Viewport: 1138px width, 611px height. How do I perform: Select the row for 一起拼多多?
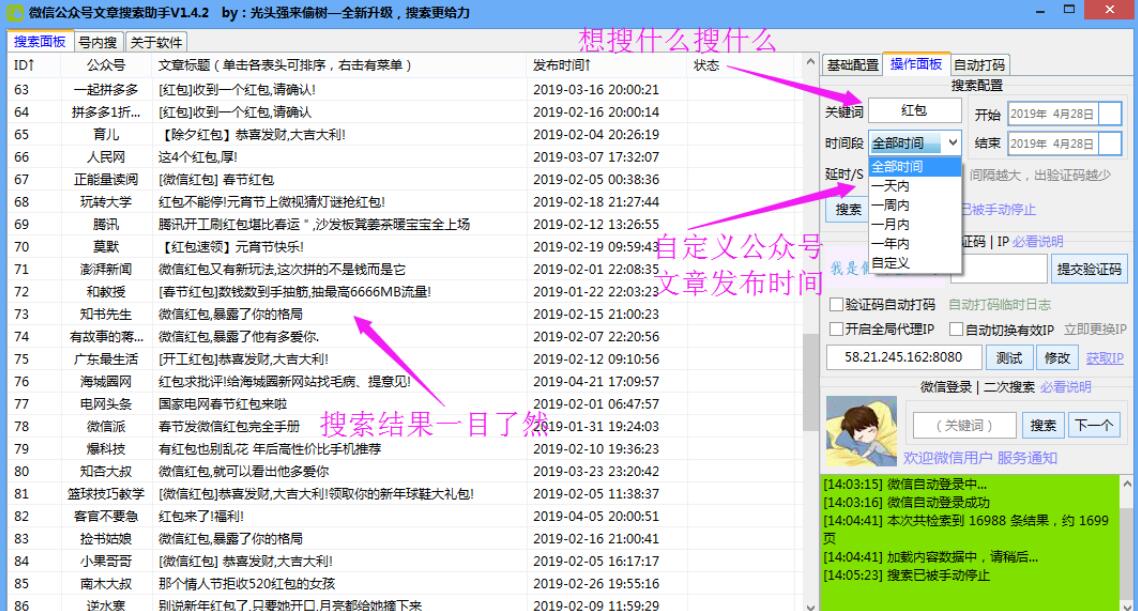coord(406,90)
